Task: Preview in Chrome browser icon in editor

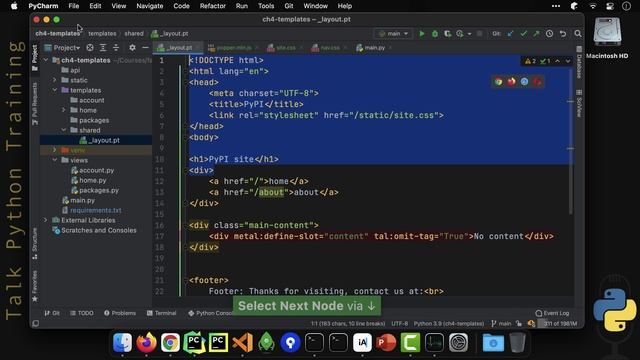Action: (x=498, y=82)
